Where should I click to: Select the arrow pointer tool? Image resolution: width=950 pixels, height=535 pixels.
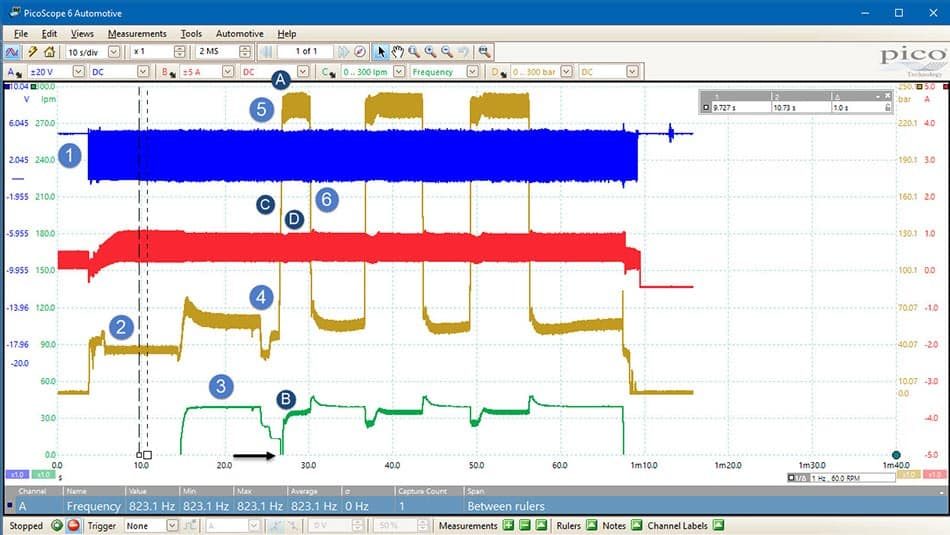click(380, 52)
